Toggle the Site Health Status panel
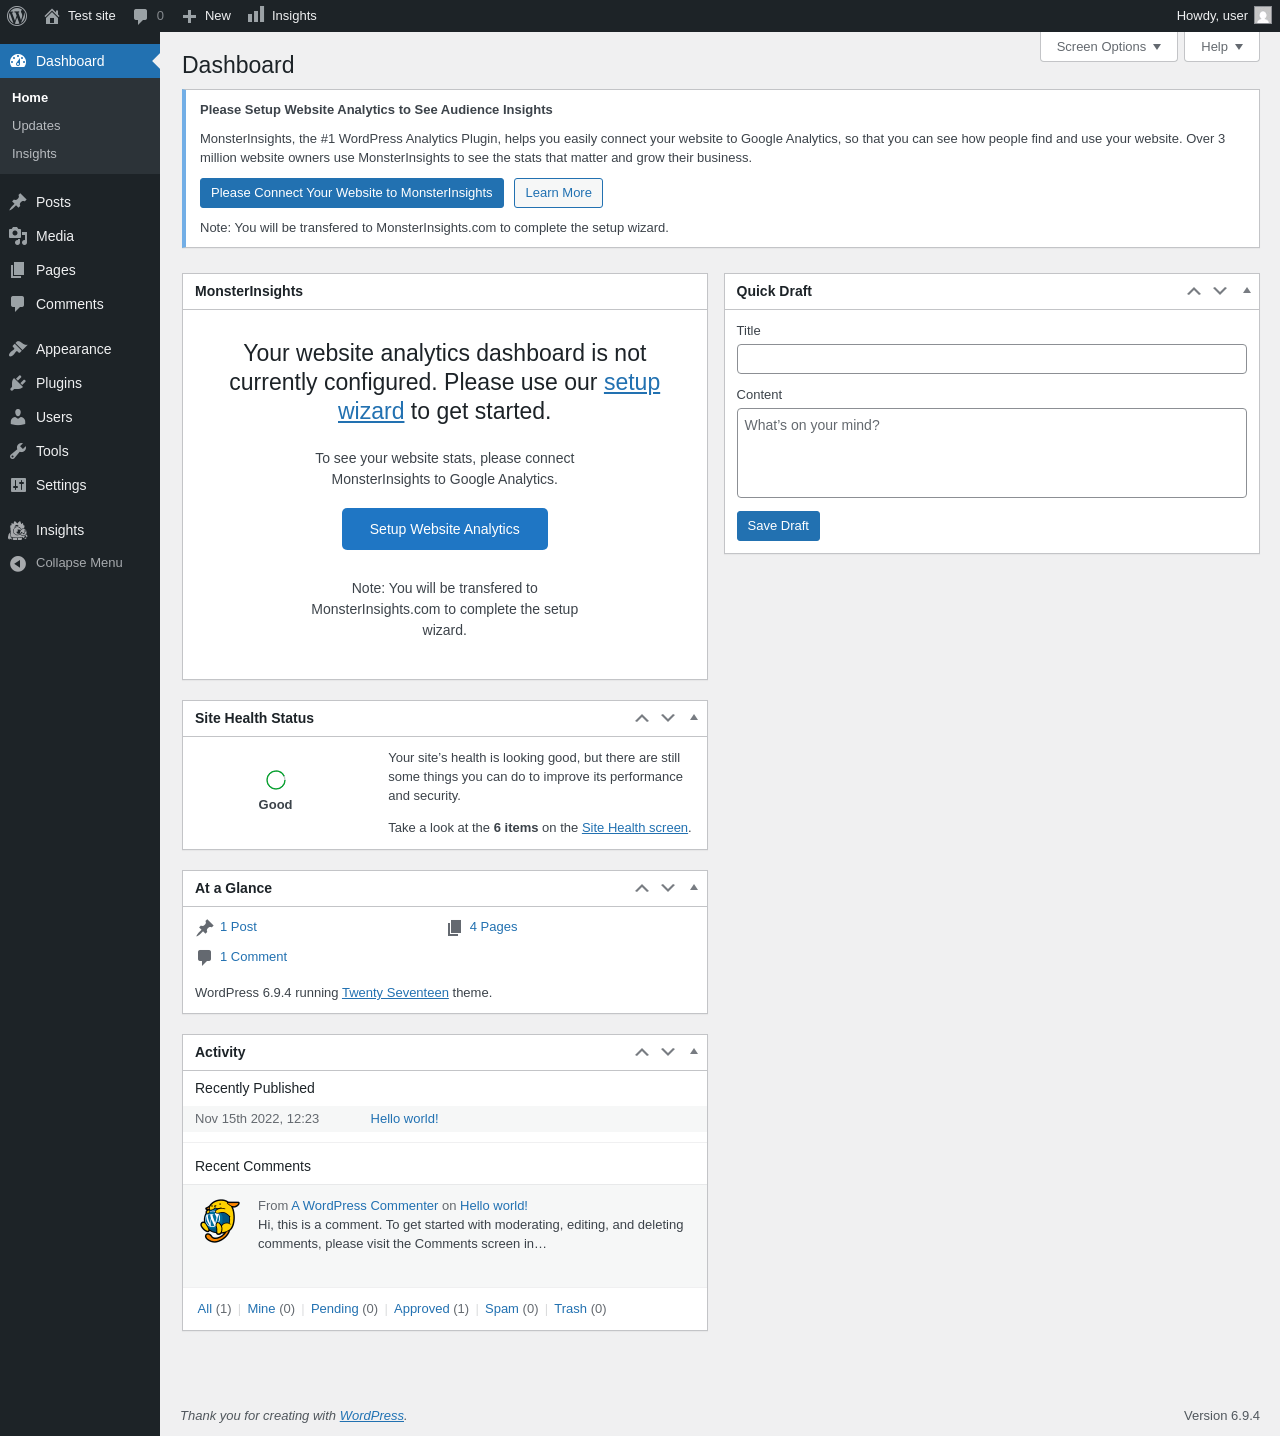 pos(694,718)
